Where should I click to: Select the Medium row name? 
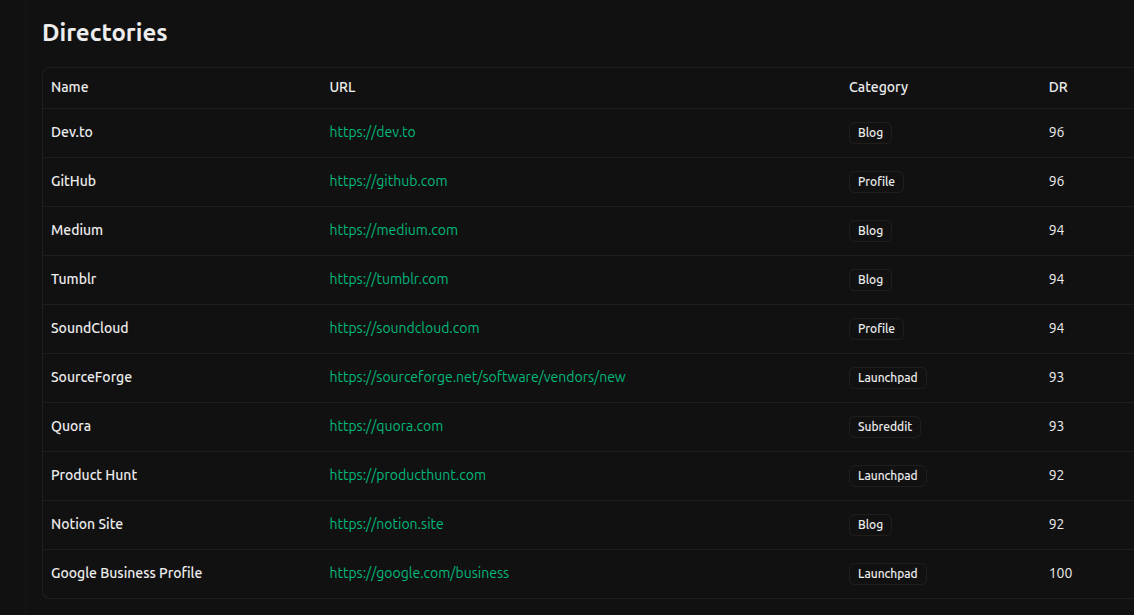(x=77, y=230)
